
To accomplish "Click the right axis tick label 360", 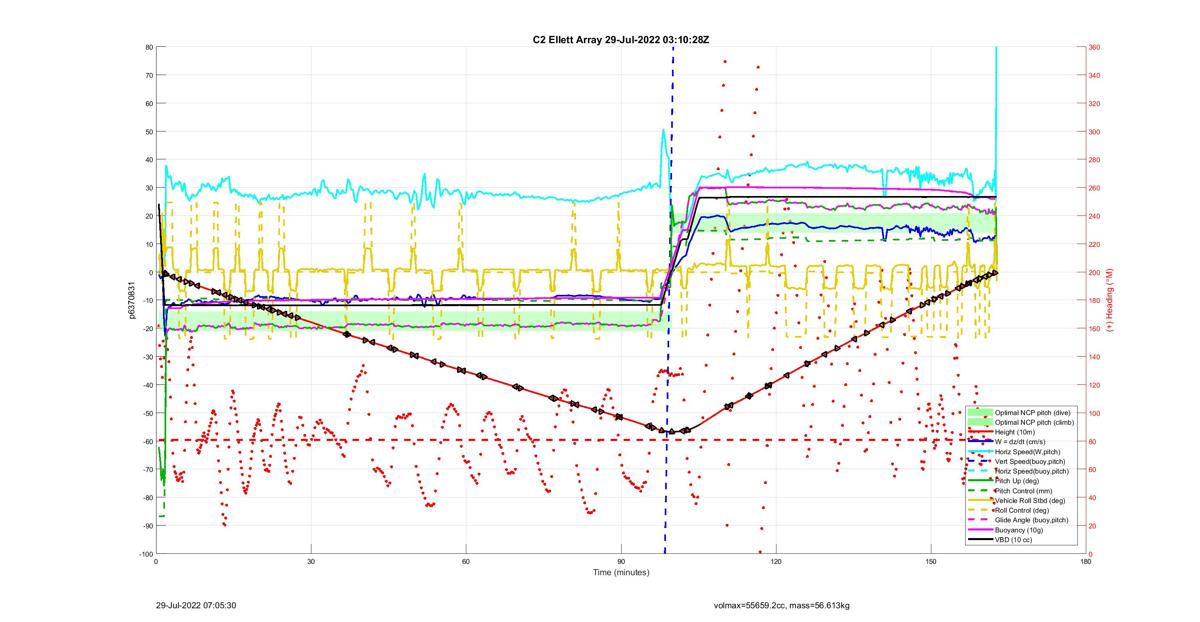I will click(x=1094, y=47).
